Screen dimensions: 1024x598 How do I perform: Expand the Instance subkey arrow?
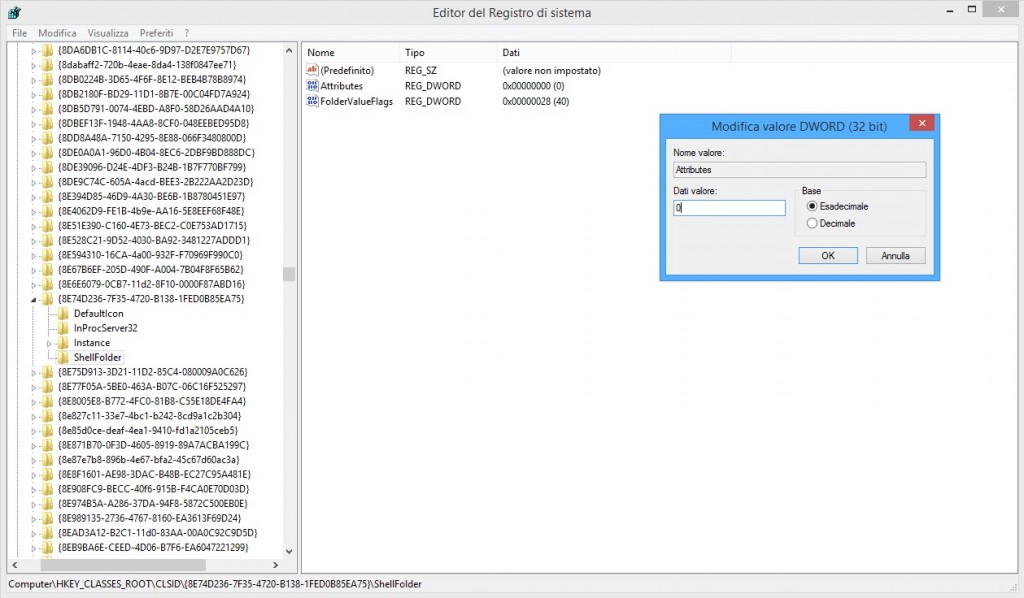point(49,343)
